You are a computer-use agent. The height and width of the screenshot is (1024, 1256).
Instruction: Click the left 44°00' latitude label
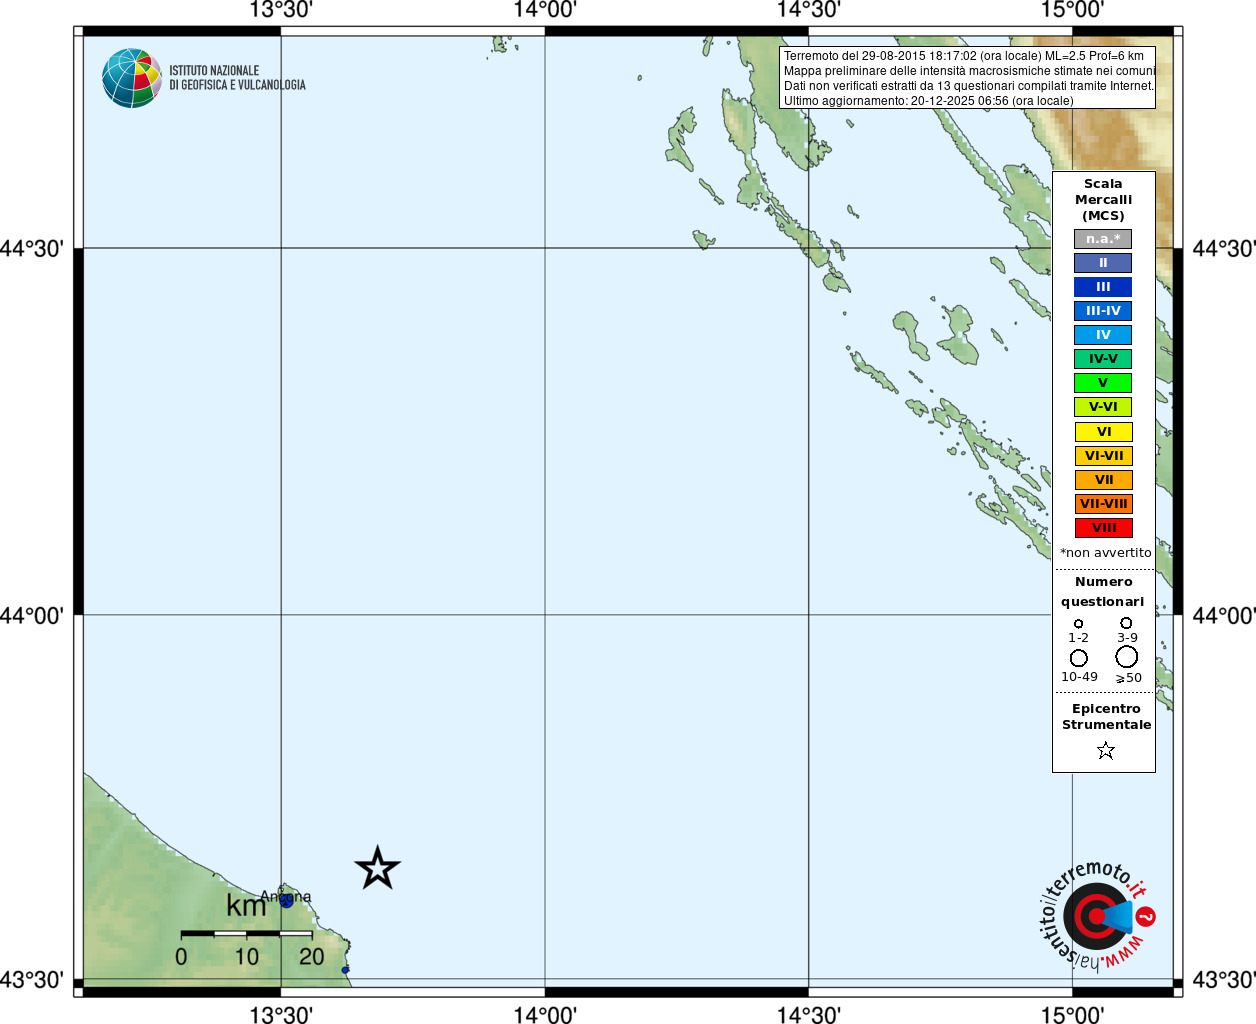[x=32, y=616]
